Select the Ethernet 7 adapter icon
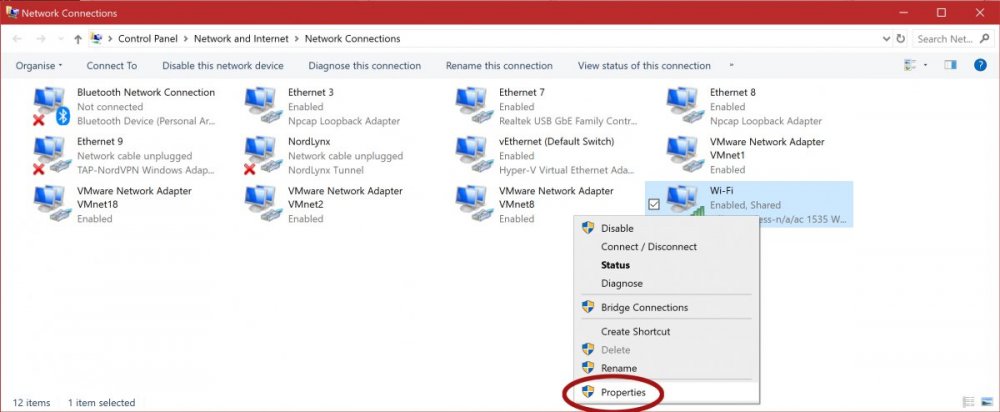Screen dimensions: 1000x412 474,106
